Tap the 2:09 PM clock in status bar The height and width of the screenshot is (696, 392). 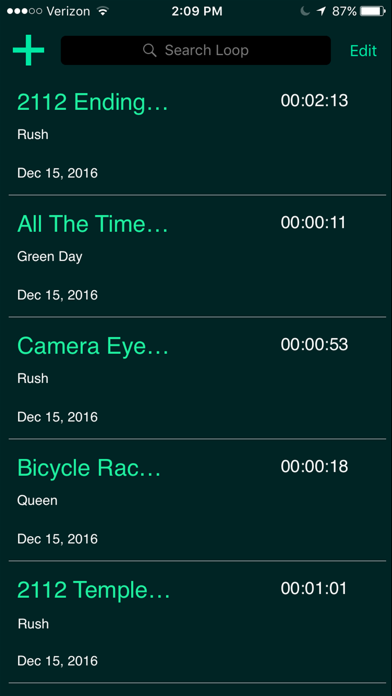(197, 12)
